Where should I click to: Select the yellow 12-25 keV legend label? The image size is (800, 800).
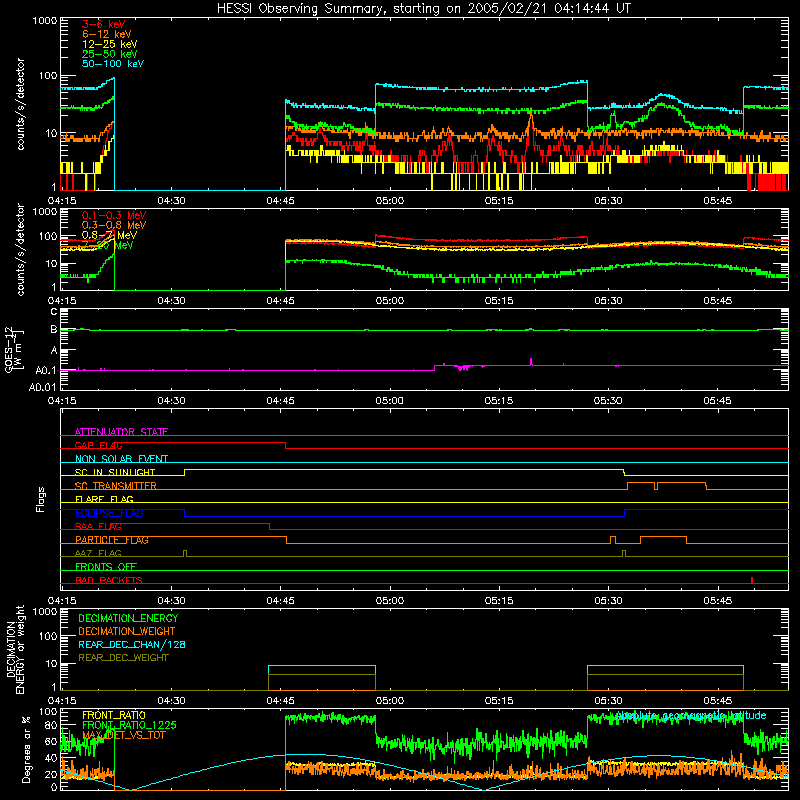point(109,44)
